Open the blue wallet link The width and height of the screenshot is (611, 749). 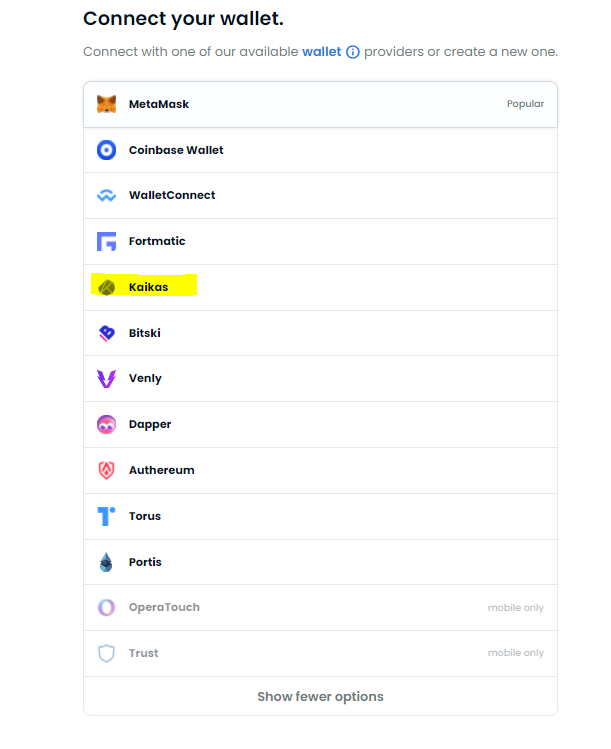pyautogui.click(x=321, y=51)
